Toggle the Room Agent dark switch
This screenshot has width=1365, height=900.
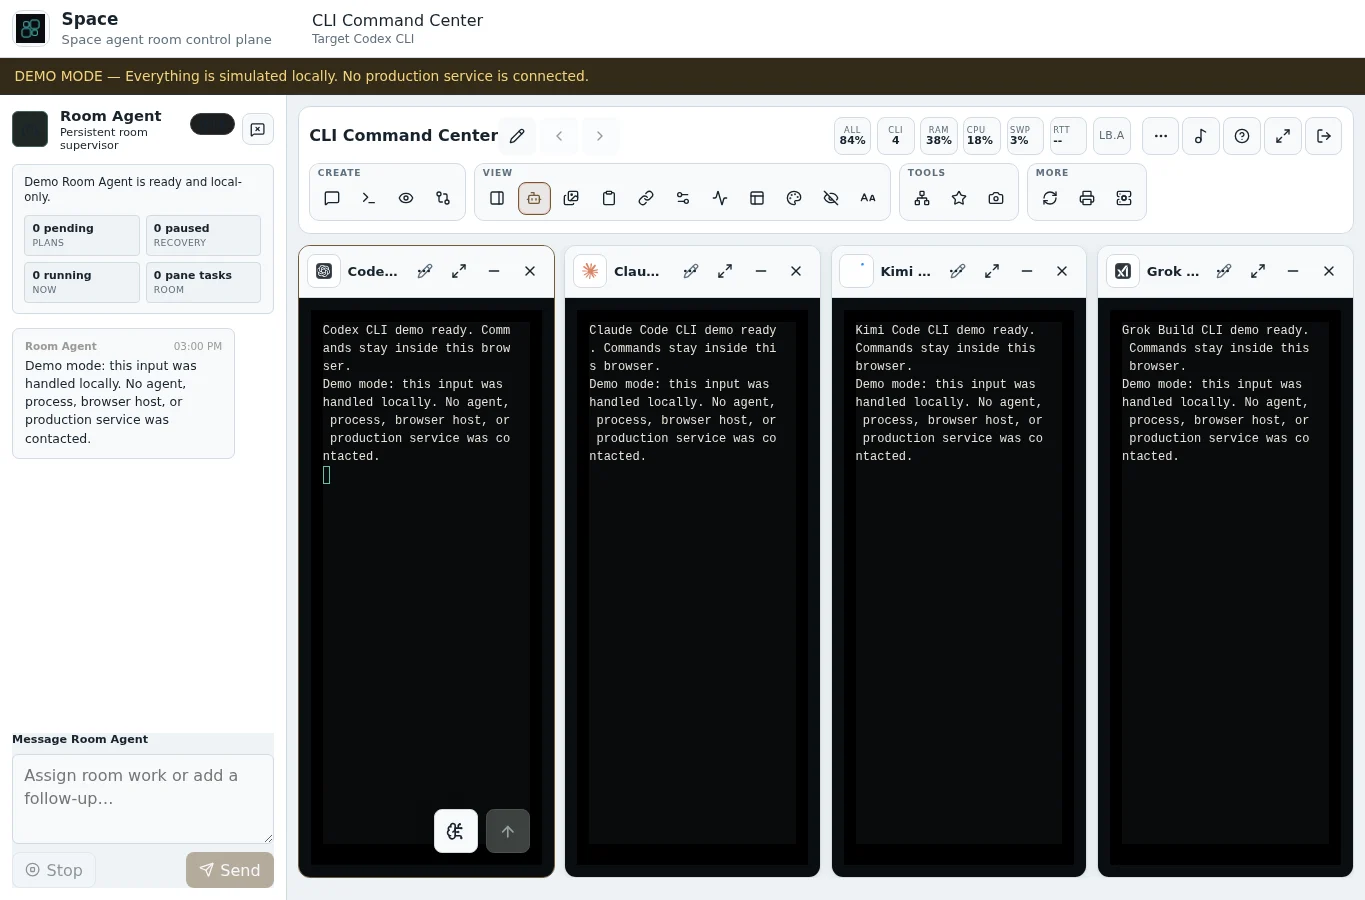click(212, 124)
